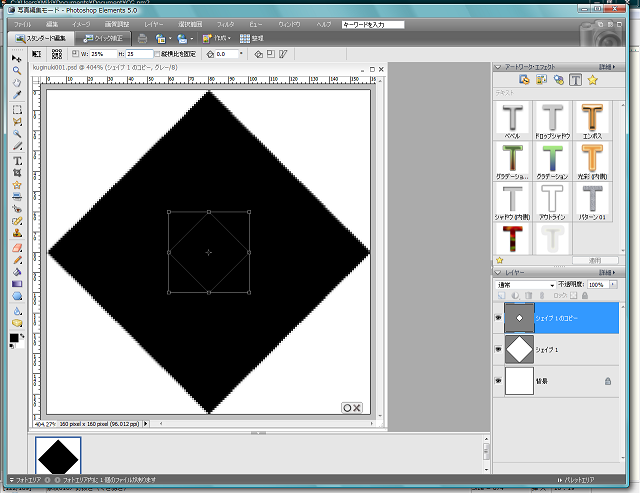Screen dimensions: 640x493
Task: Click the foreground black color swatch
Action: 14,338
